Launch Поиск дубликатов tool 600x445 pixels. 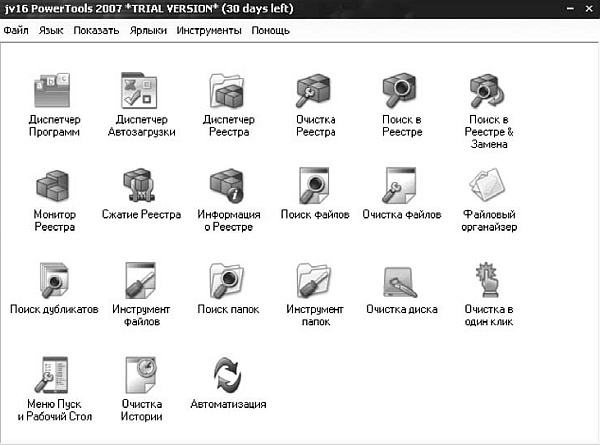(x=54, y=280)
